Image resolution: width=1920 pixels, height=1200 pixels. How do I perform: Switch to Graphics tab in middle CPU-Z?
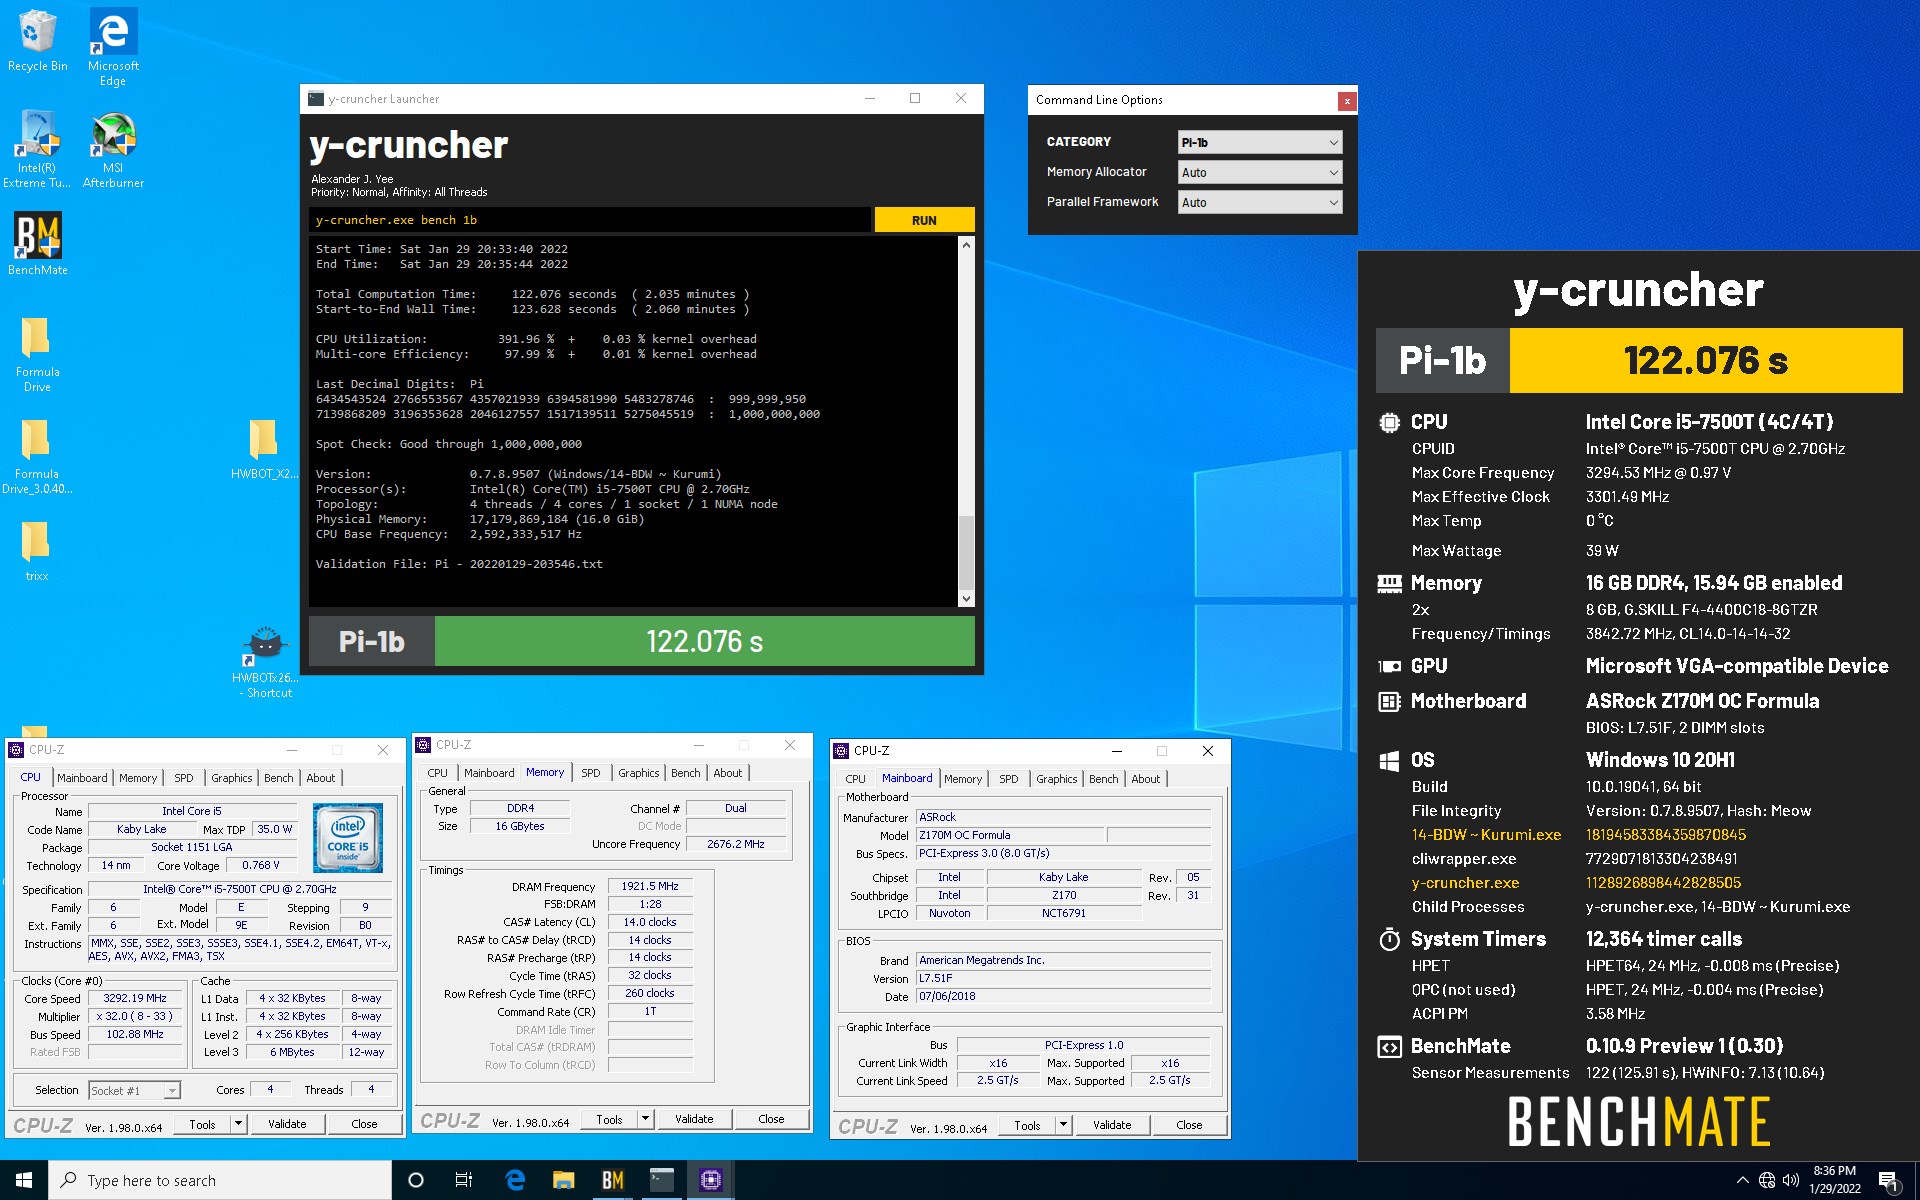point(638,773)
